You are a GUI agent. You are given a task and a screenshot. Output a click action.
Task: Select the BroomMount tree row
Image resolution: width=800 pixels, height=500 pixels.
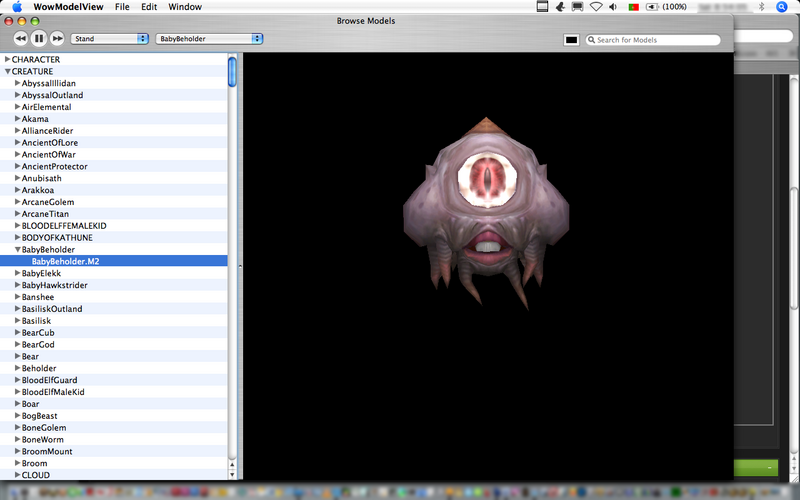tap(114, 451)
